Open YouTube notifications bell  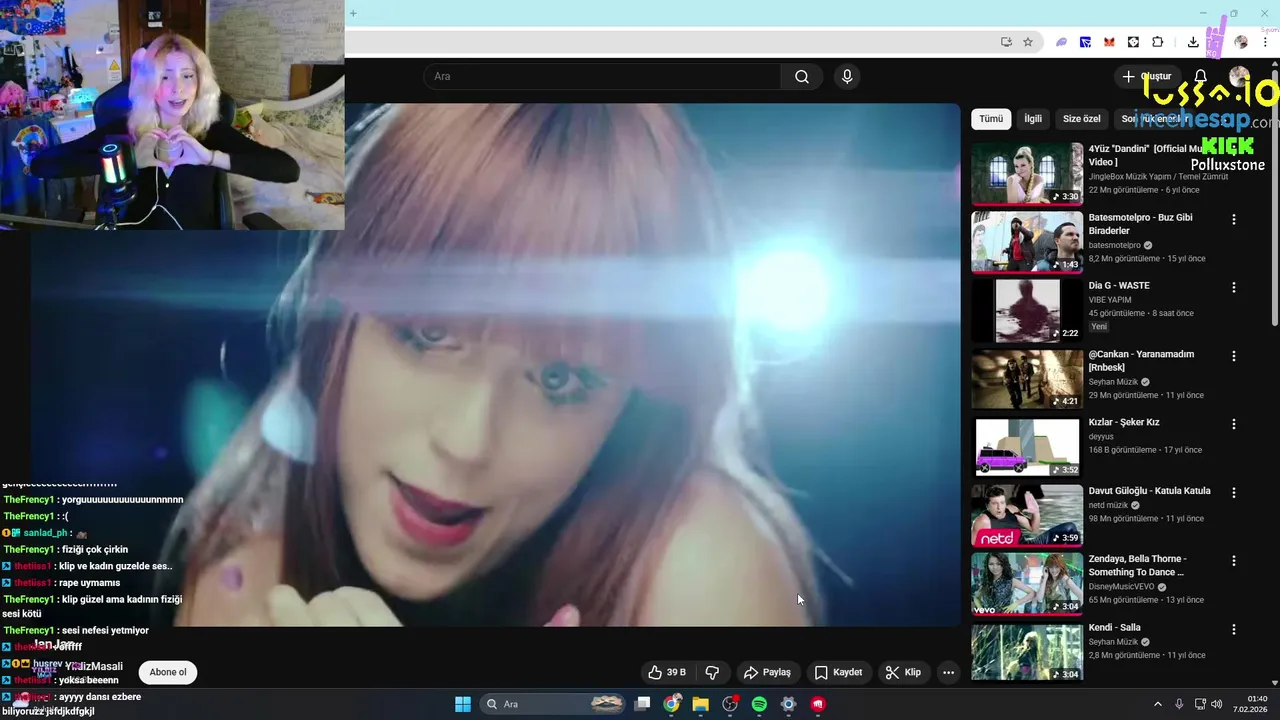click(x=1201, y=77)
